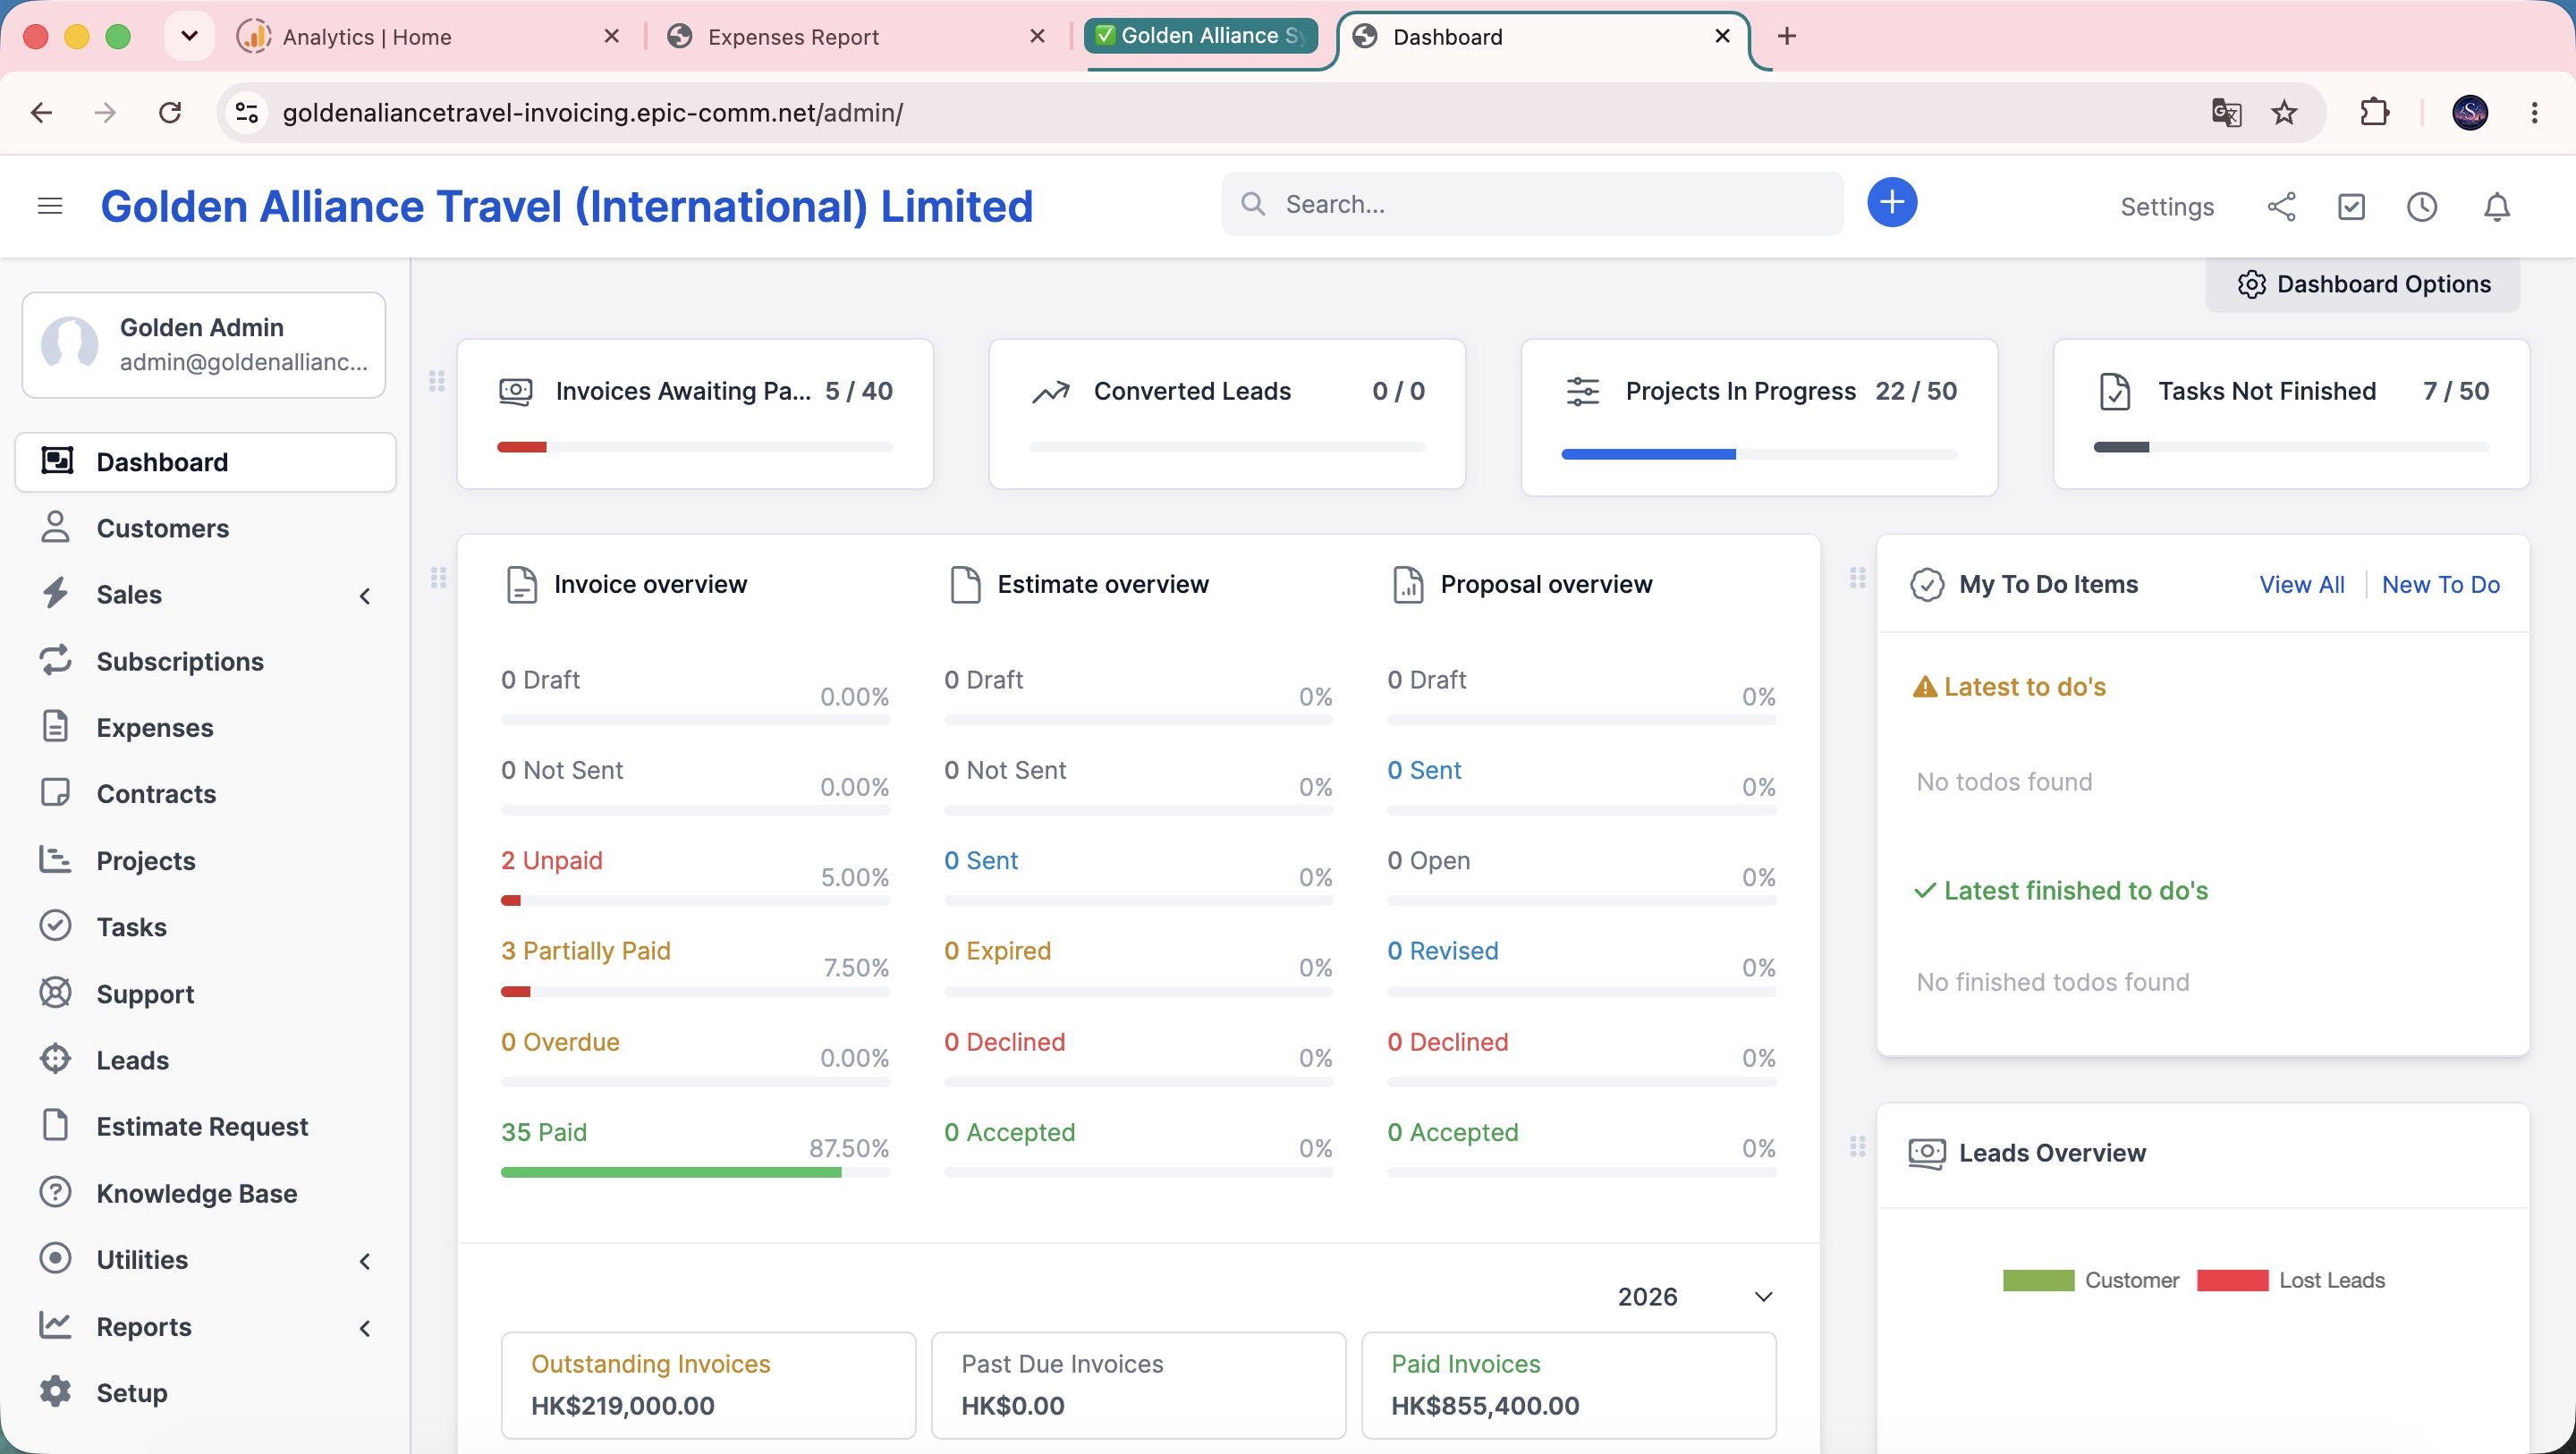This screenshot has width=2576, height=1454.
Task: Click the Invoices Awaiting Payment progress bar
Action: [695, 447]
